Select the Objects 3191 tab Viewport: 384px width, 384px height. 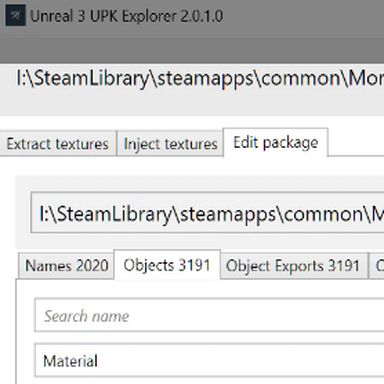tap(167, 265)
